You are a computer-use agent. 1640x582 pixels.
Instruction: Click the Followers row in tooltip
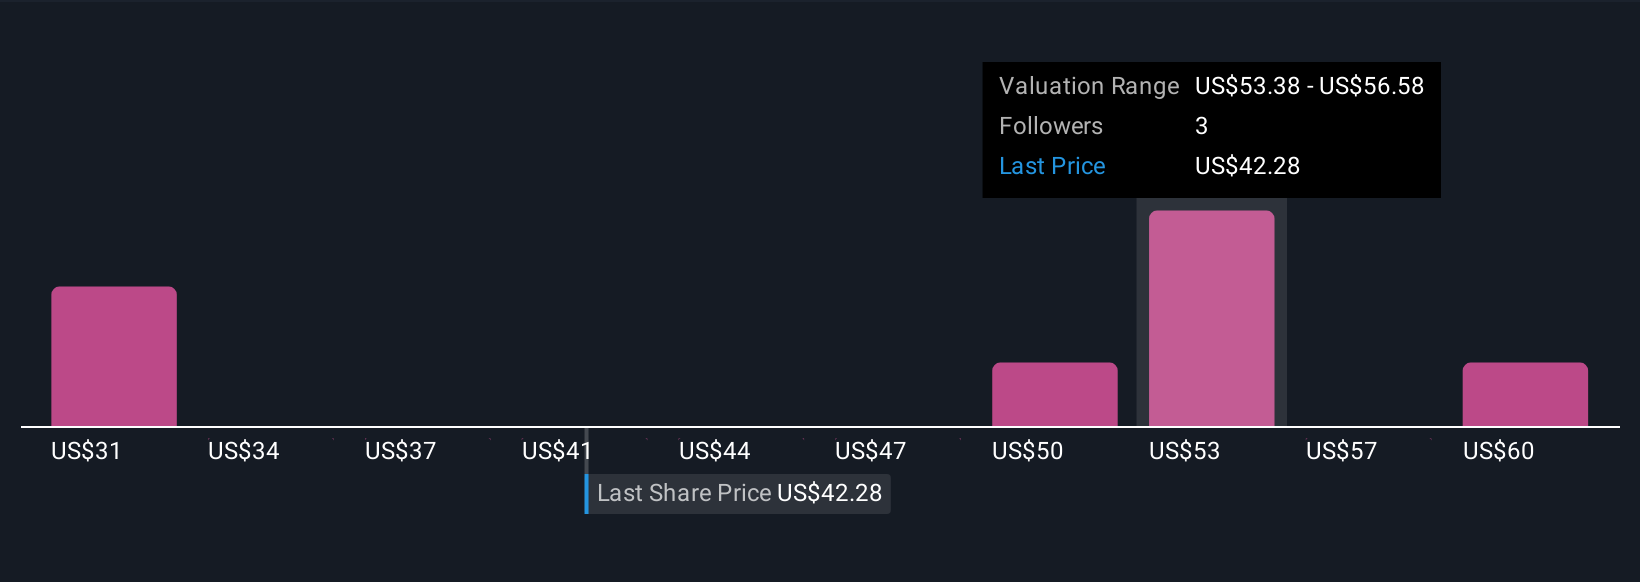(1211, 126)
